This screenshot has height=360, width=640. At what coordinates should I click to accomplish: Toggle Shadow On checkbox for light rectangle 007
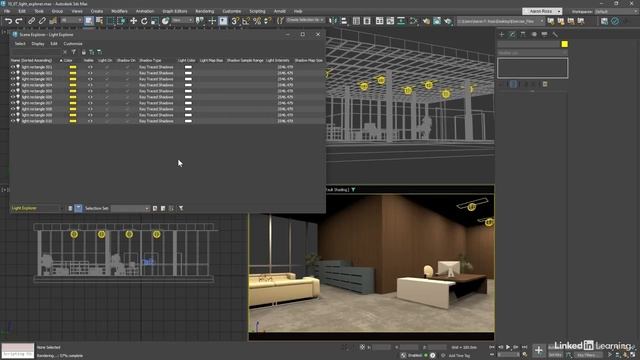point(127,103)
